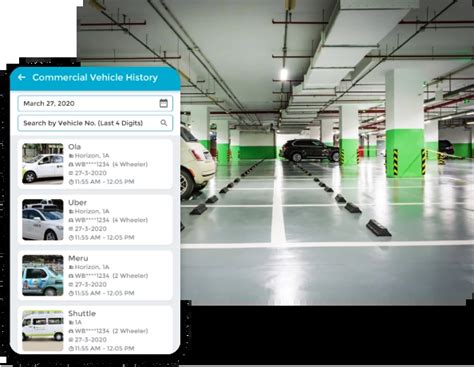Click the date icon in Ola card
This screenshot has width=474, height=367.
71,173
